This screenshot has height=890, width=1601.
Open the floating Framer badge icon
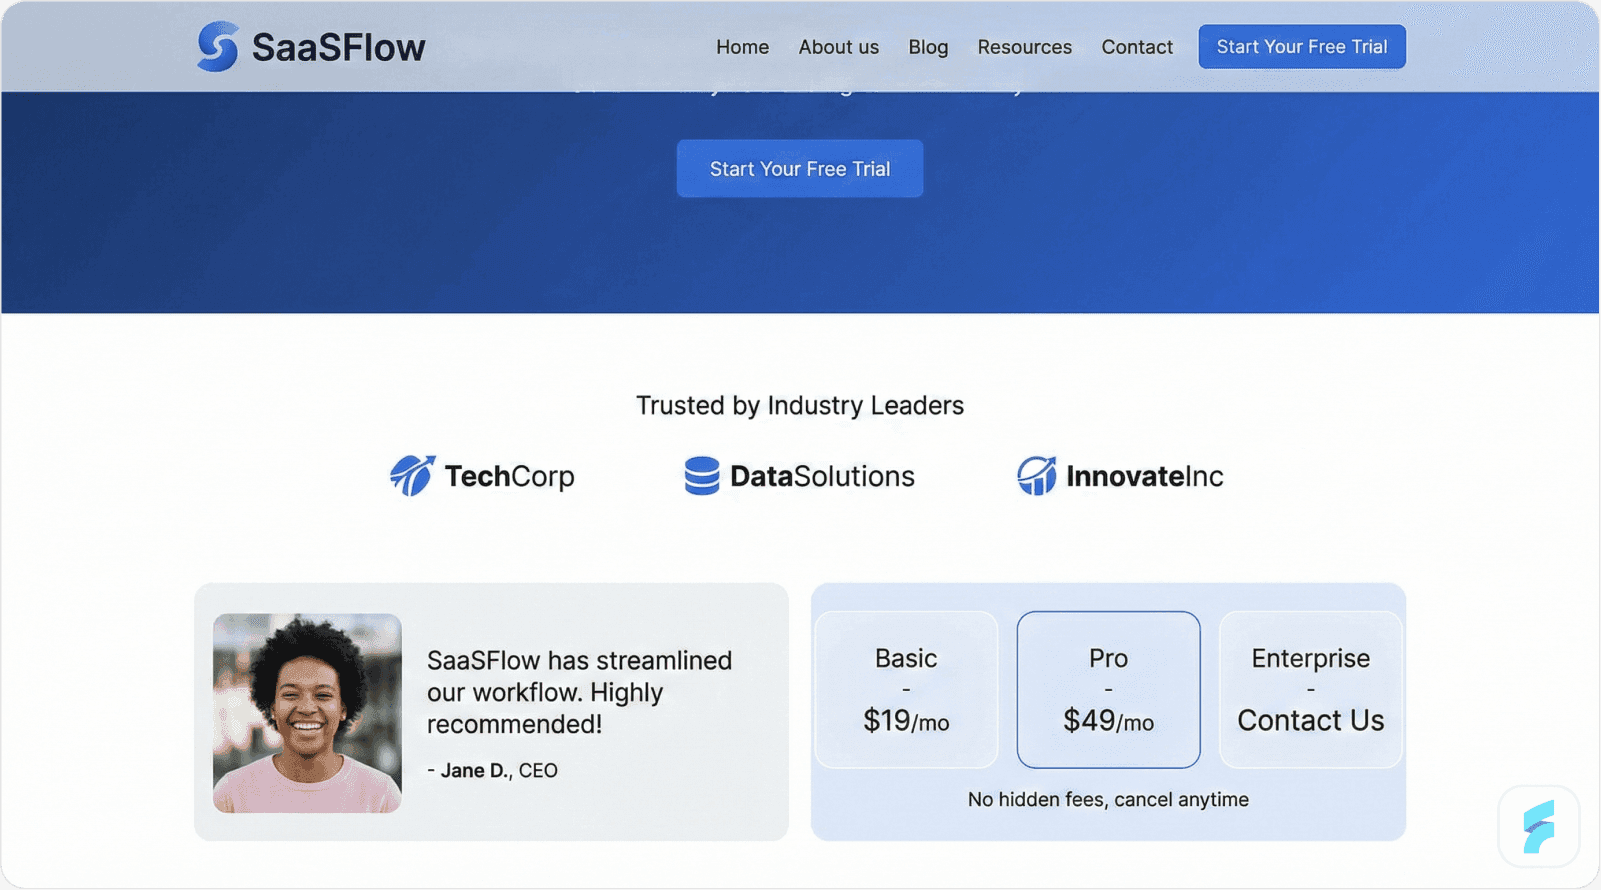click(1539, 827)
